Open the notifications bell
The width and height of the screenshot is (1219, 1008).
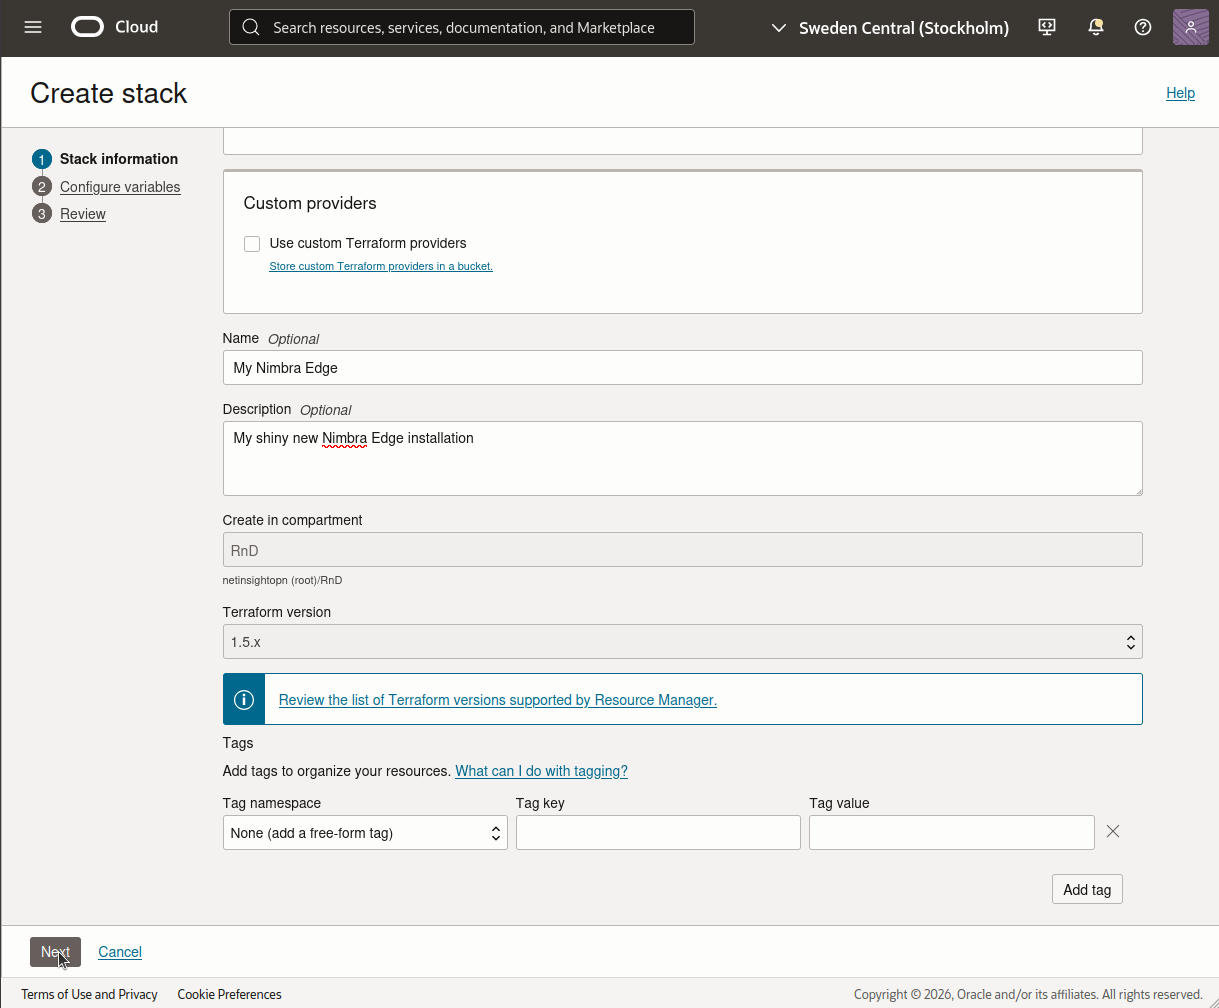click(x=1095, y=27)
